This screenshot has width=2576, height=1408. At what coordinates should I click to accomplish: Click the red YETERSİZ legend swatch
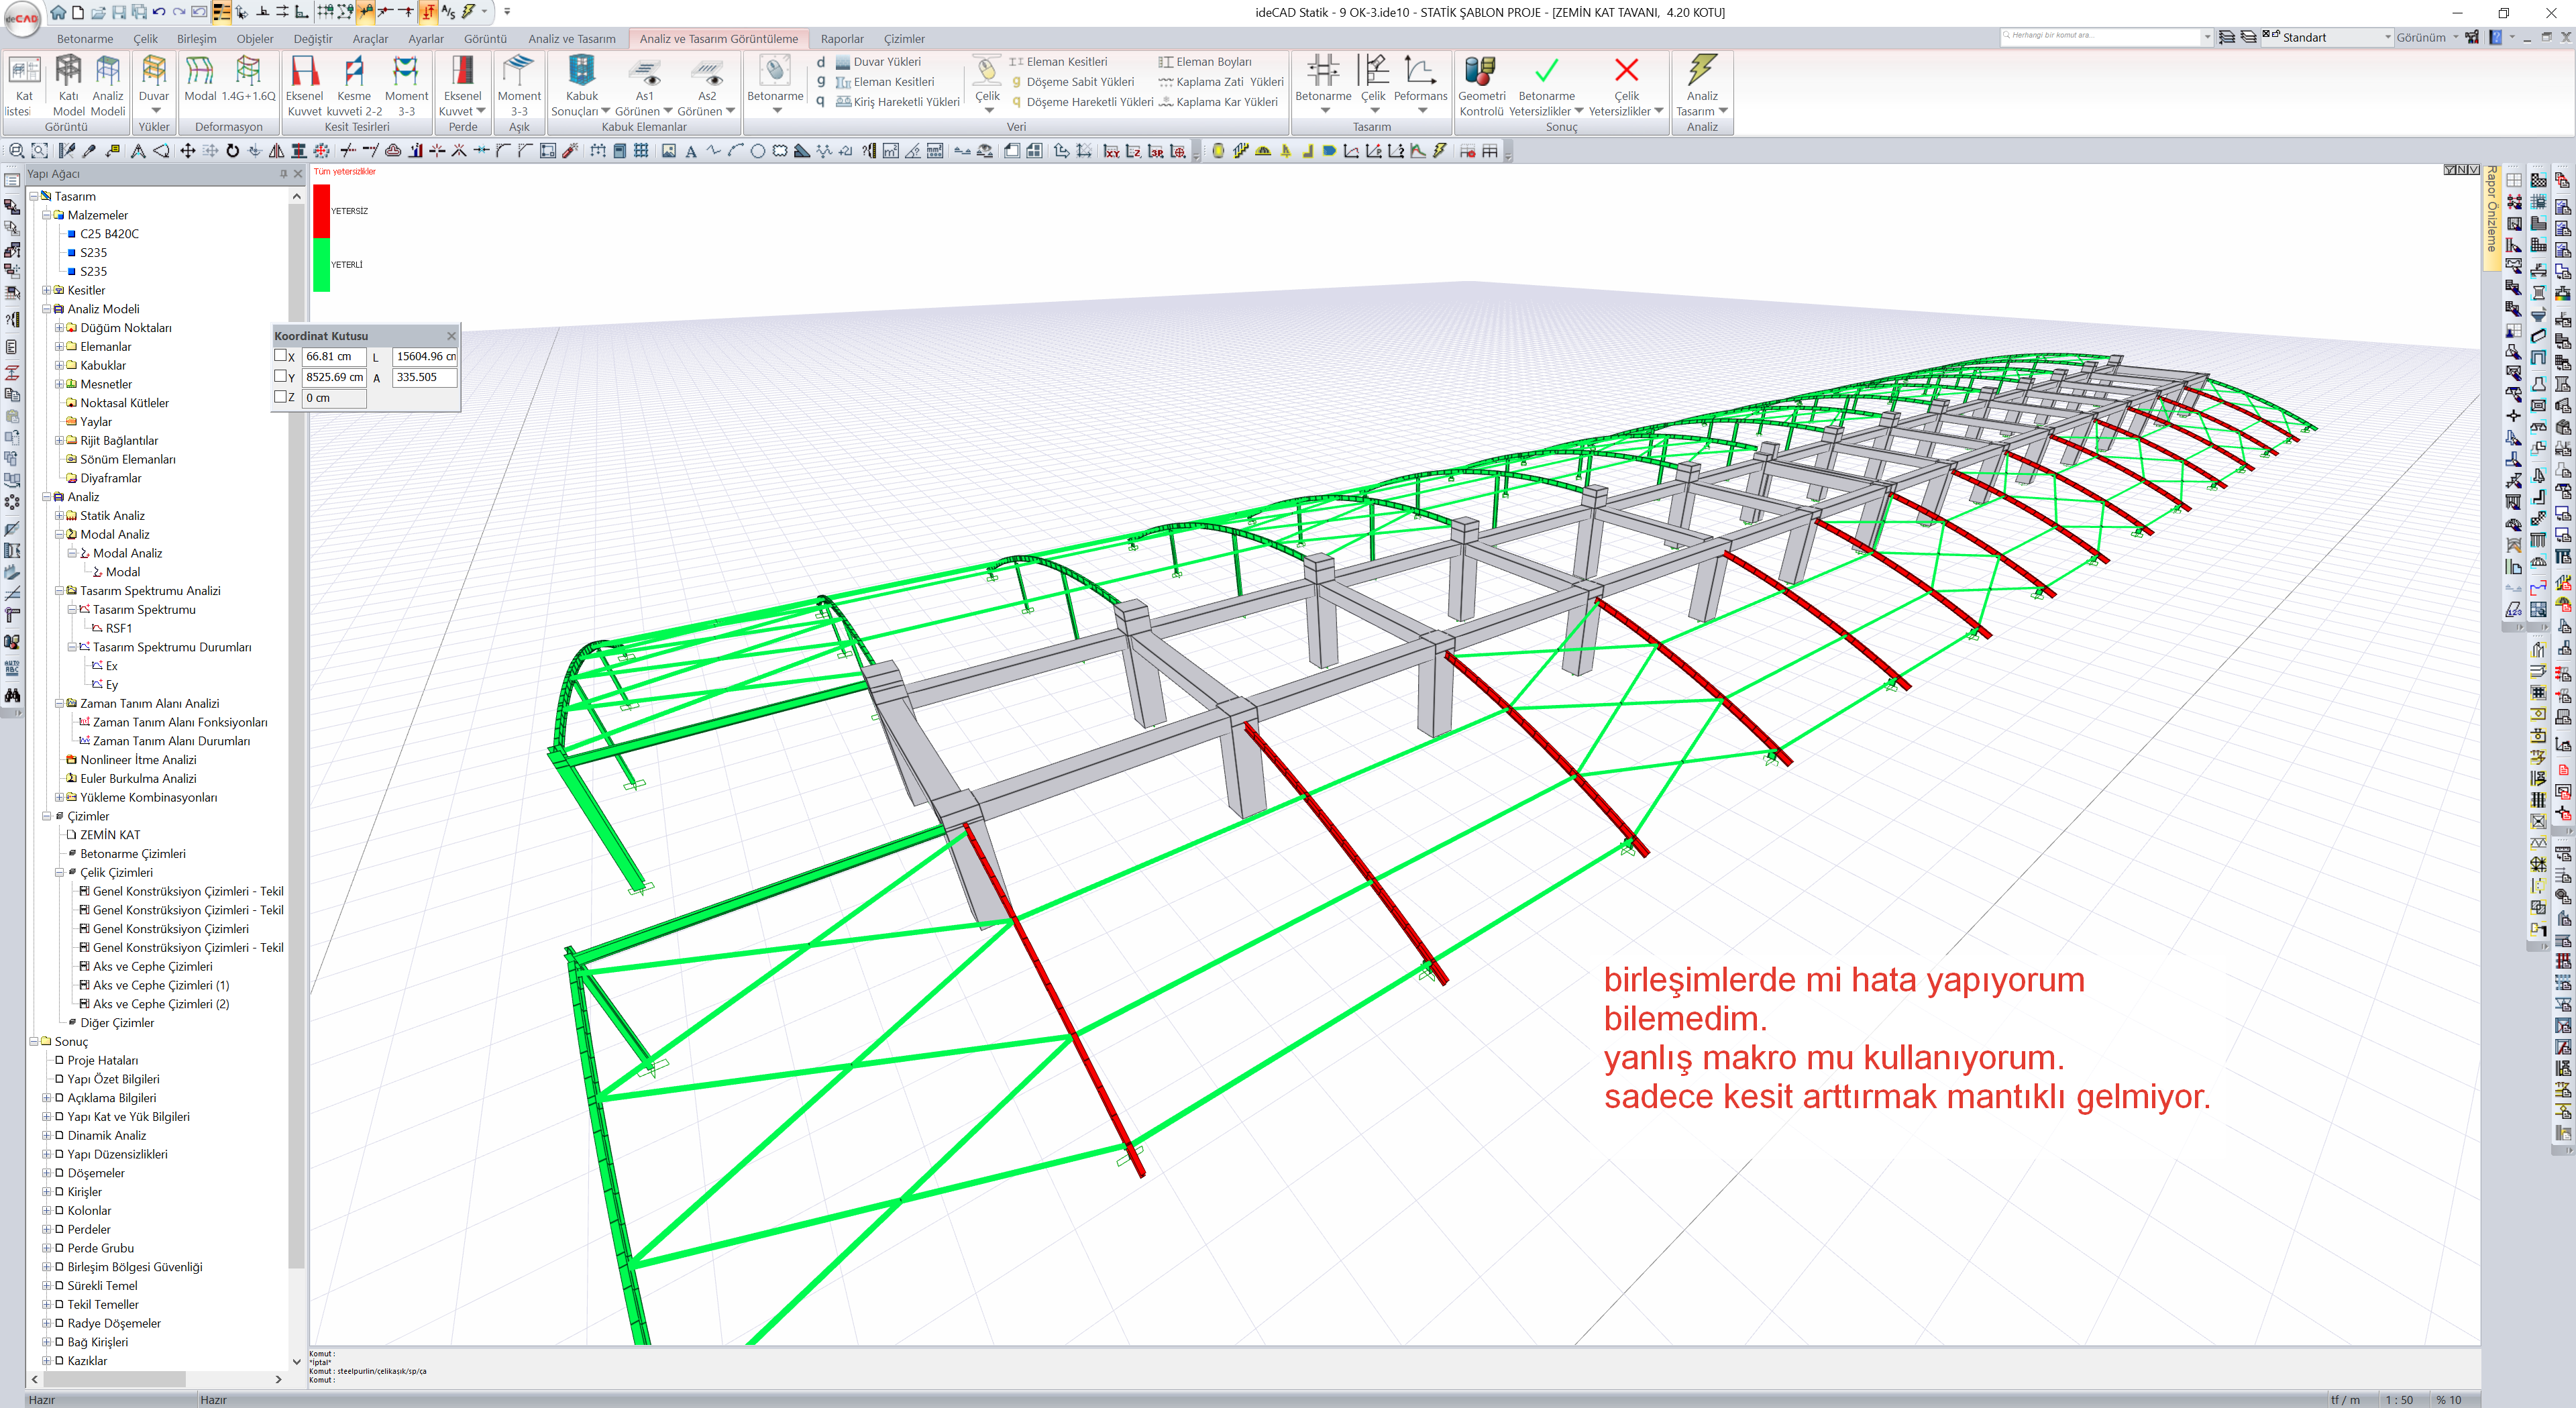click(321, 211)
